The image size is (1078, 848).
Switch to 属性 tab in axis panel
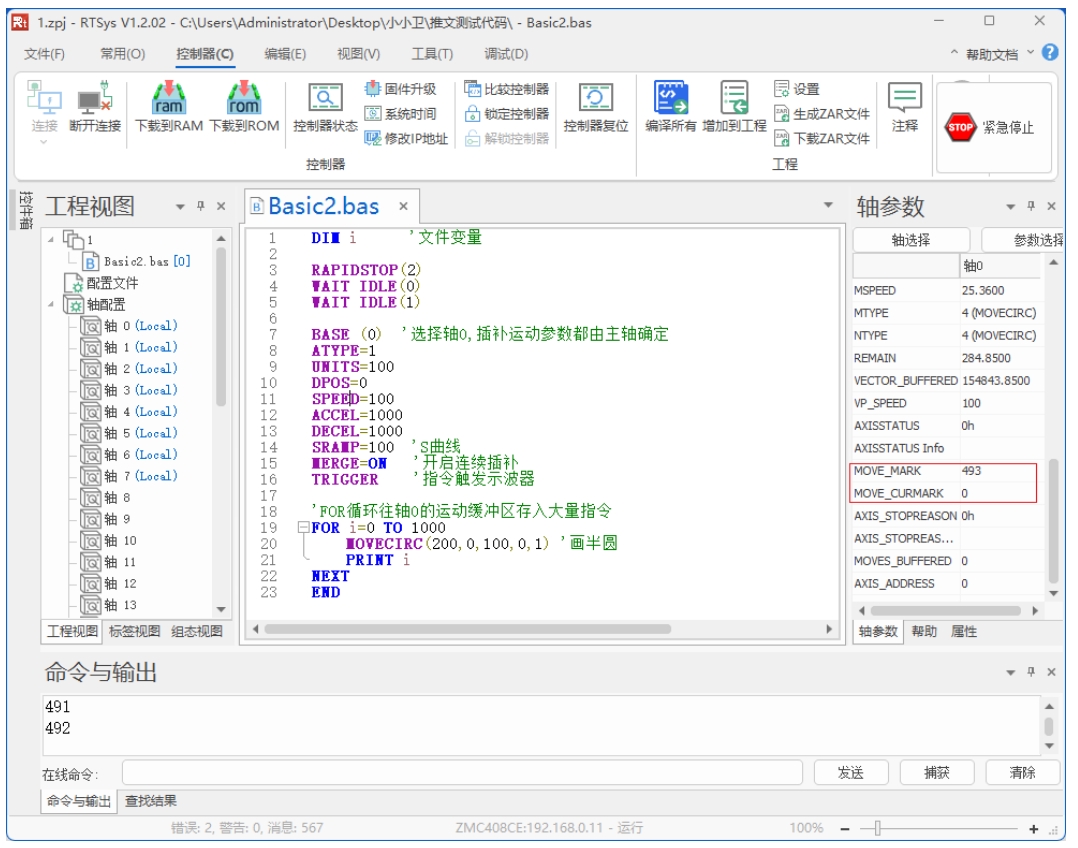[964, 631]
